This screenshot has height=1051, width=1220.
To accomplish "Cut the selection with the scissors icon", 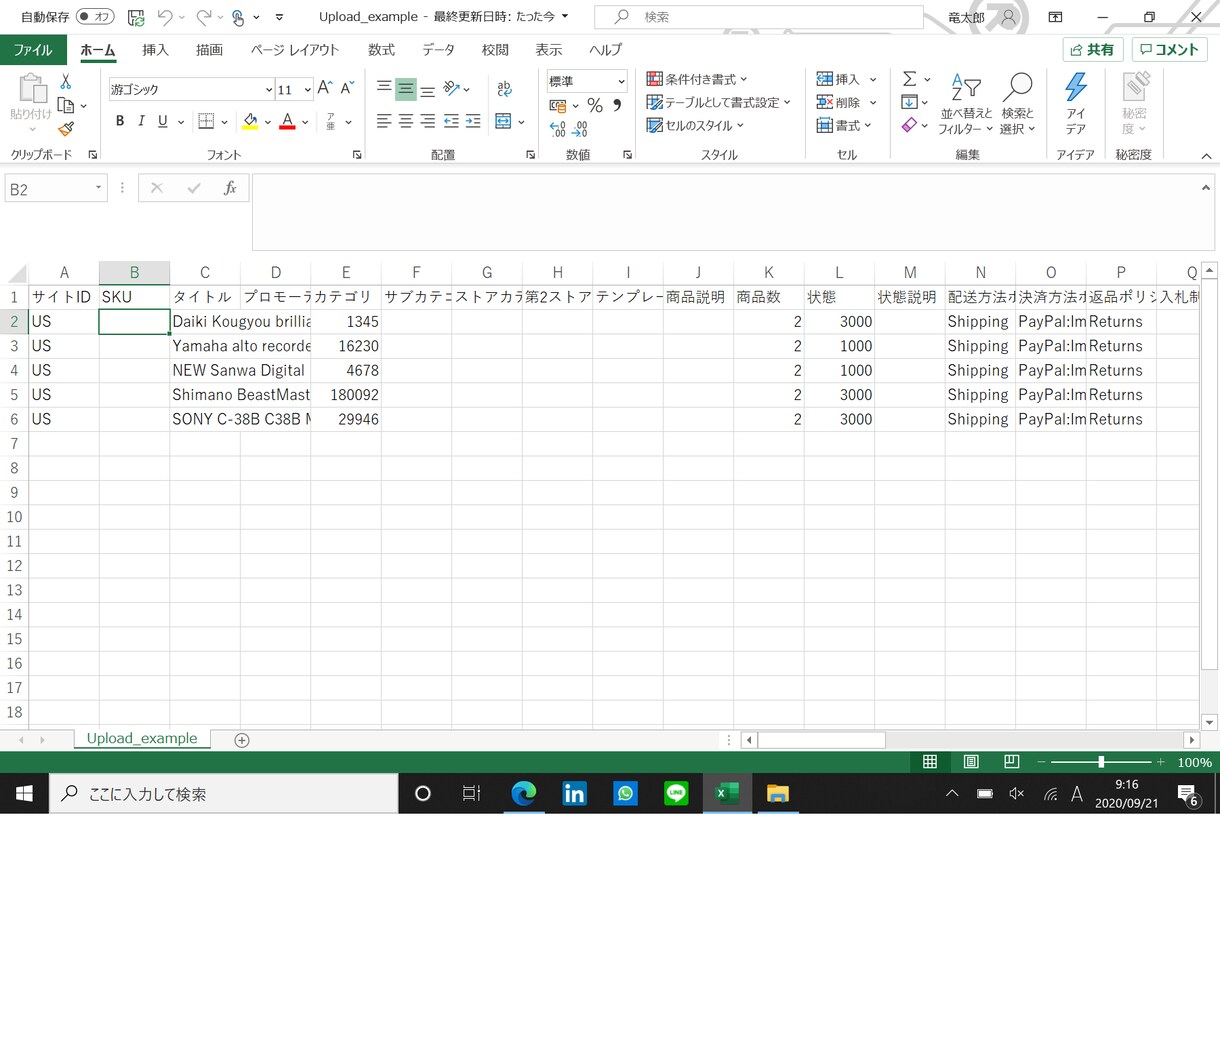I will 66,82.
